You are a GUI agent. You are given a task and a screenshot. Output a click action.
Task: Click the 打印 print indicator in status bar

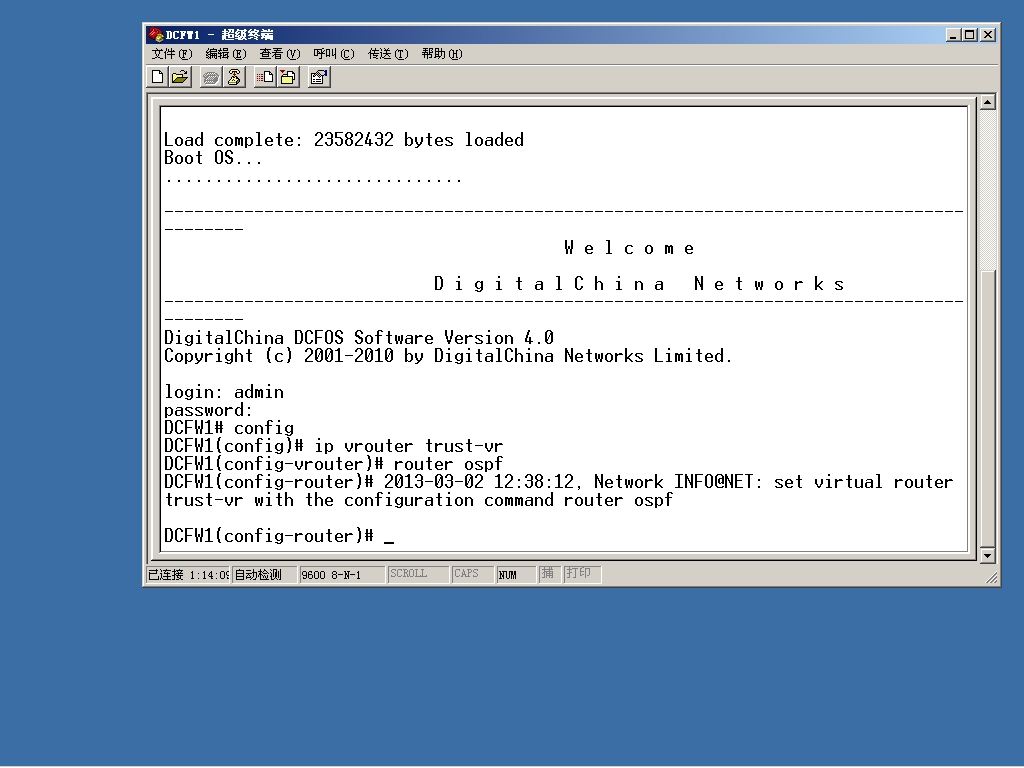(x=581, y=574)
